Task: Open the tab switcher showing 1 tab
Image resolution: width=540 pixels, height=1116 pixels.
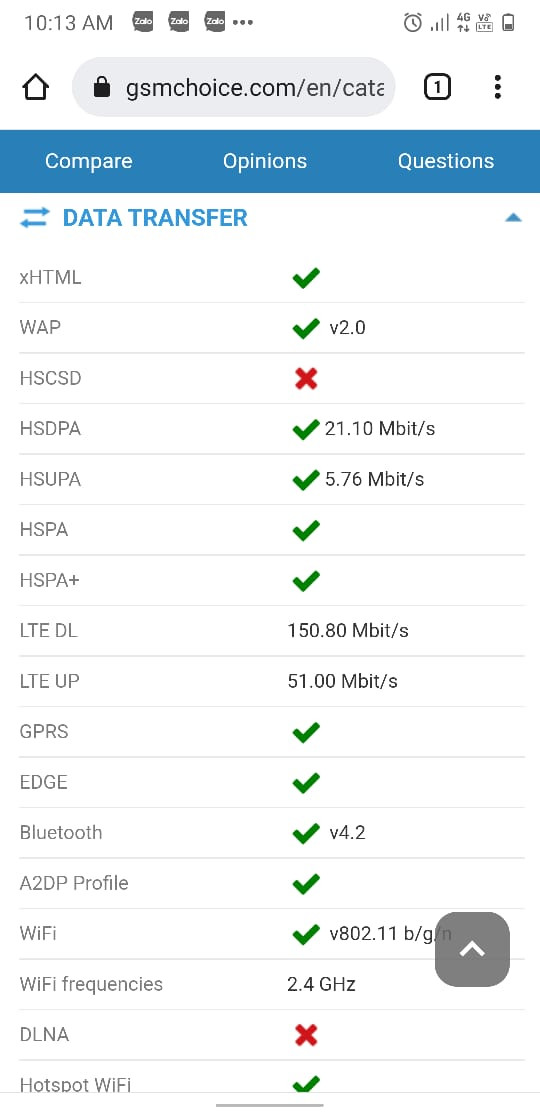Action: tap(437, 88)
